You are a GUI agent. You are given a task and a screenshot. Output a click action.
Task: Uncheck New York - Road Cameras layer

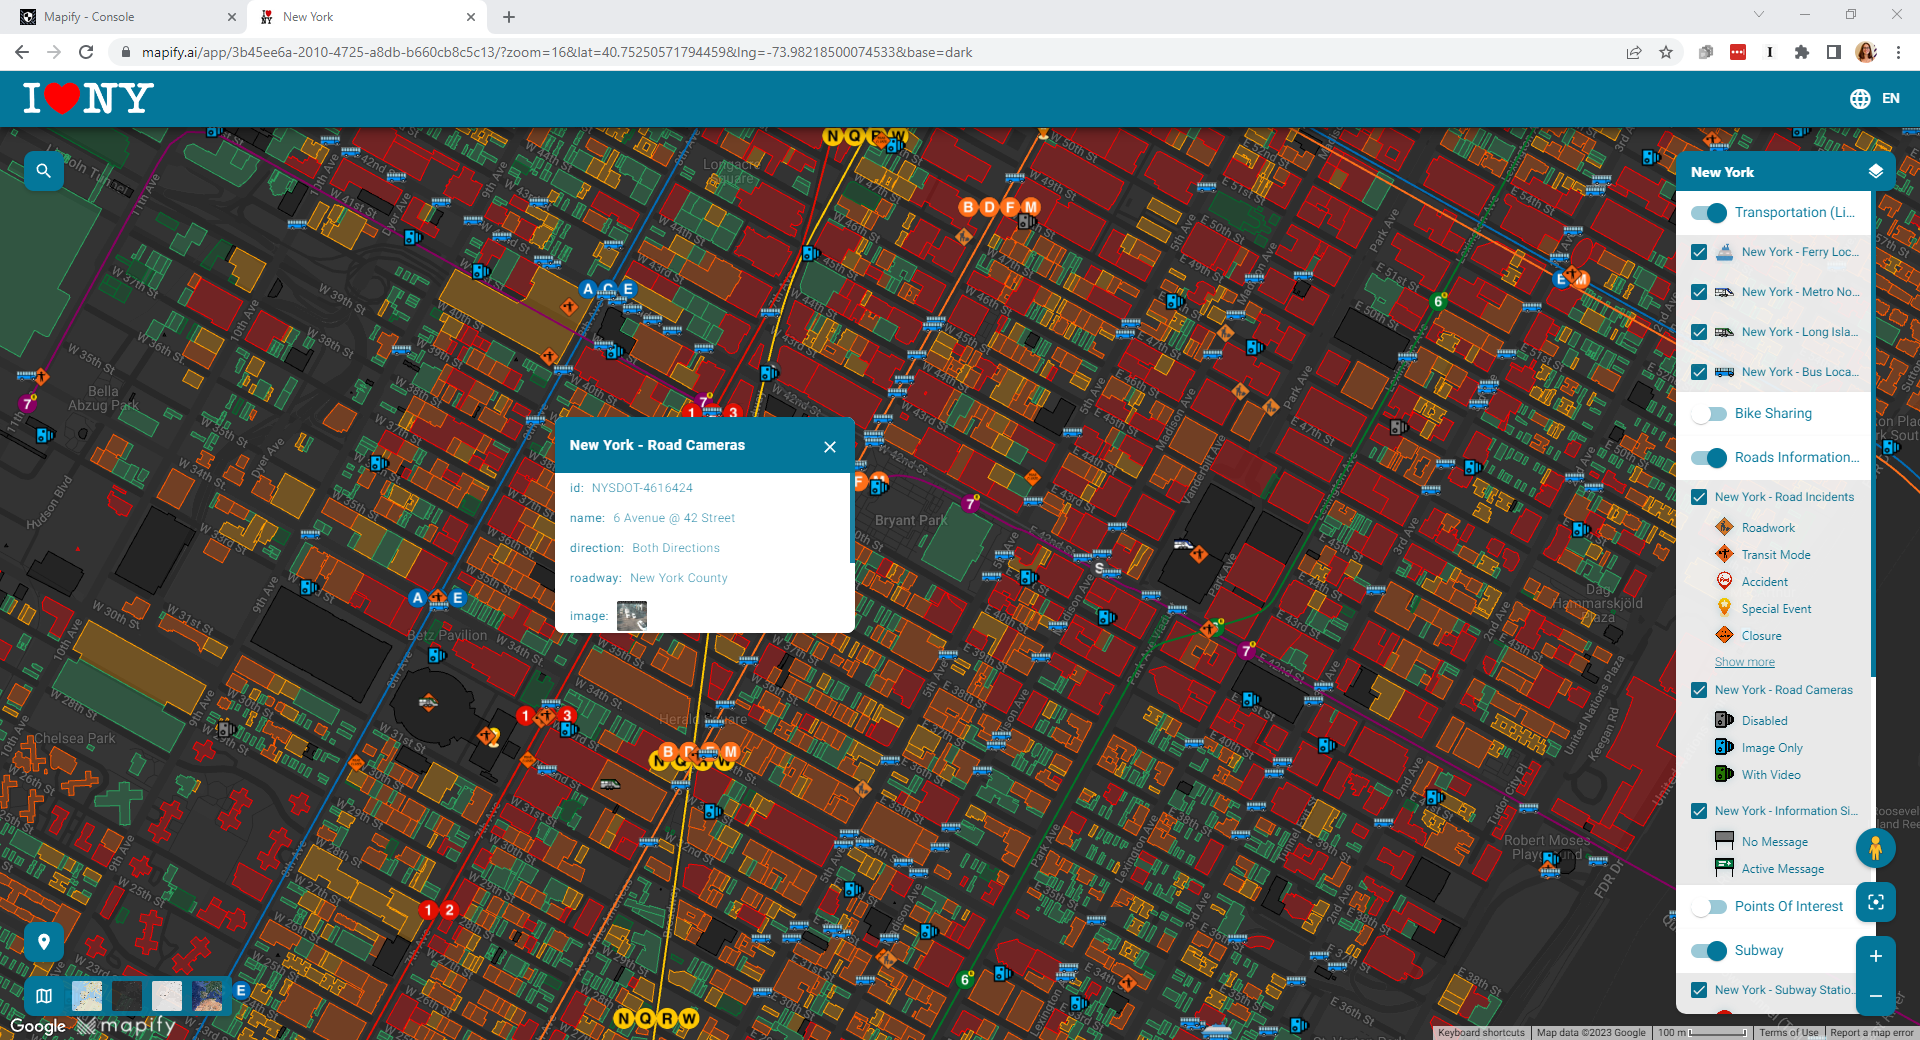point(1699,690)
